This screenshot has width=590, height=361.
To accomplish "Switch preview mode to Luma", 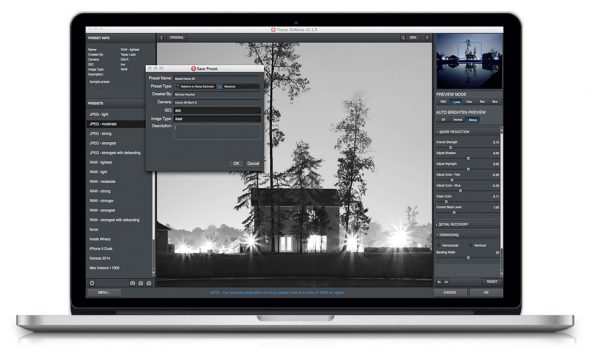I will click(x=456, y=102).
